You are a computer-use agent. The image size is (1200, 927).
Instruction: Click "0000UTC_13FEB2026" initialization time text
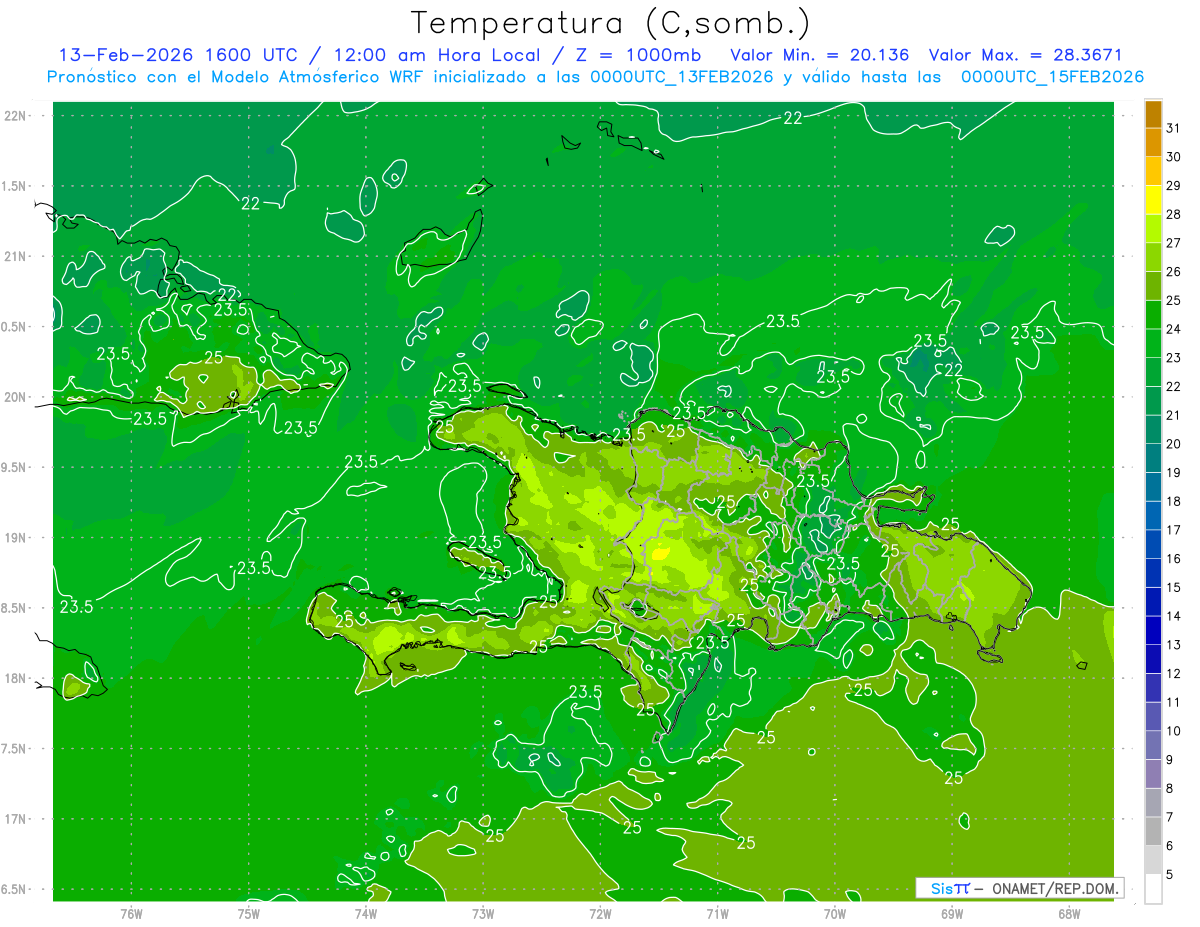[682, 77]
